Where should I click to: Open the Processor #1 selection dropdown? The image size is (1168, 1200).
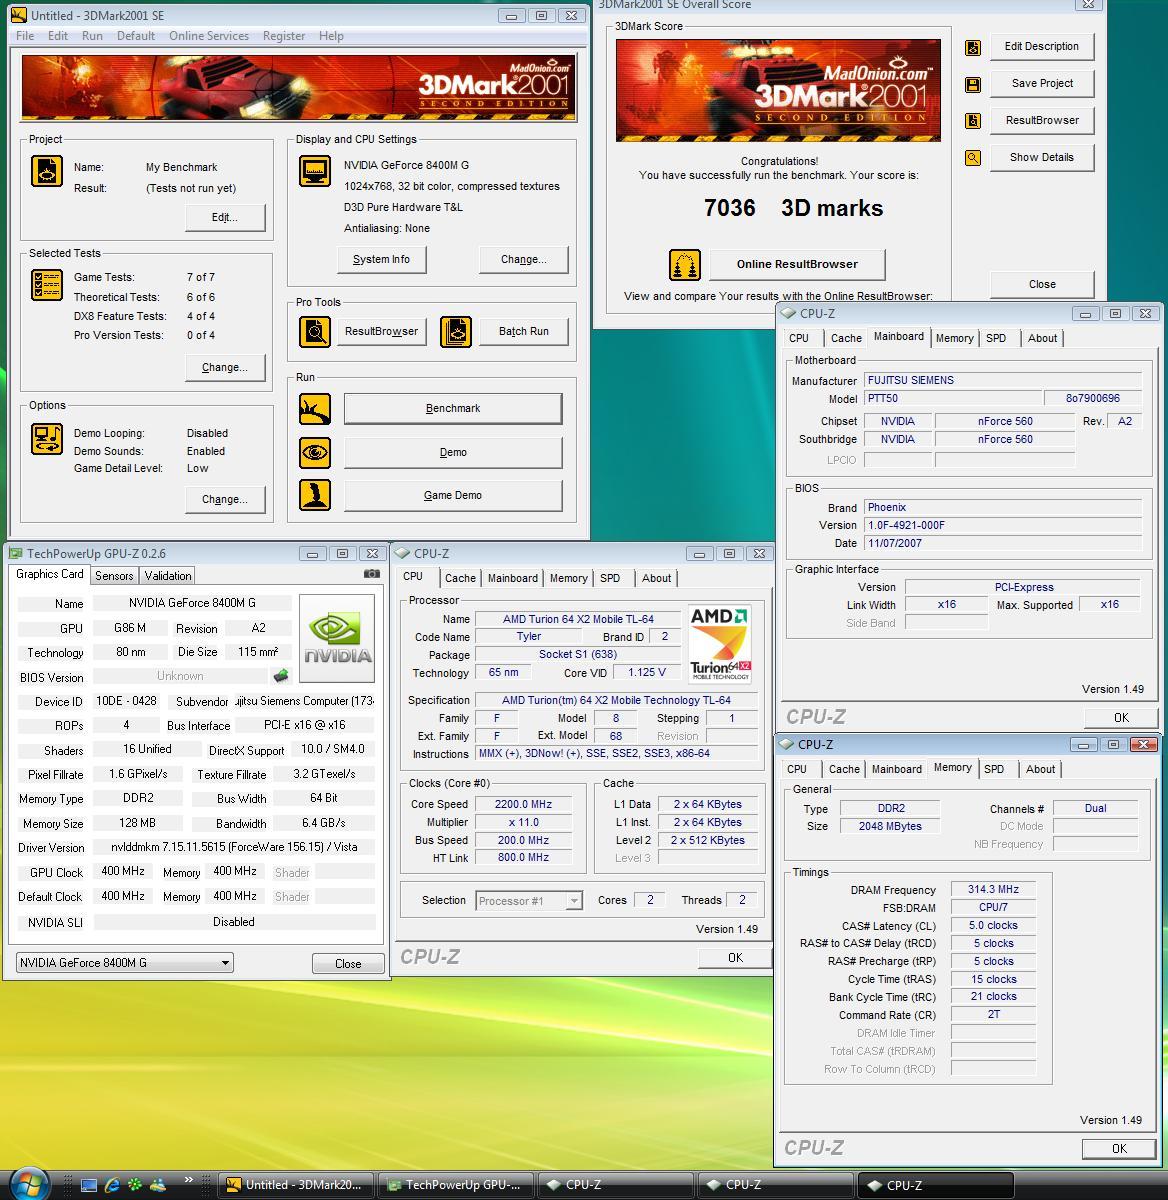pos(529,901)
